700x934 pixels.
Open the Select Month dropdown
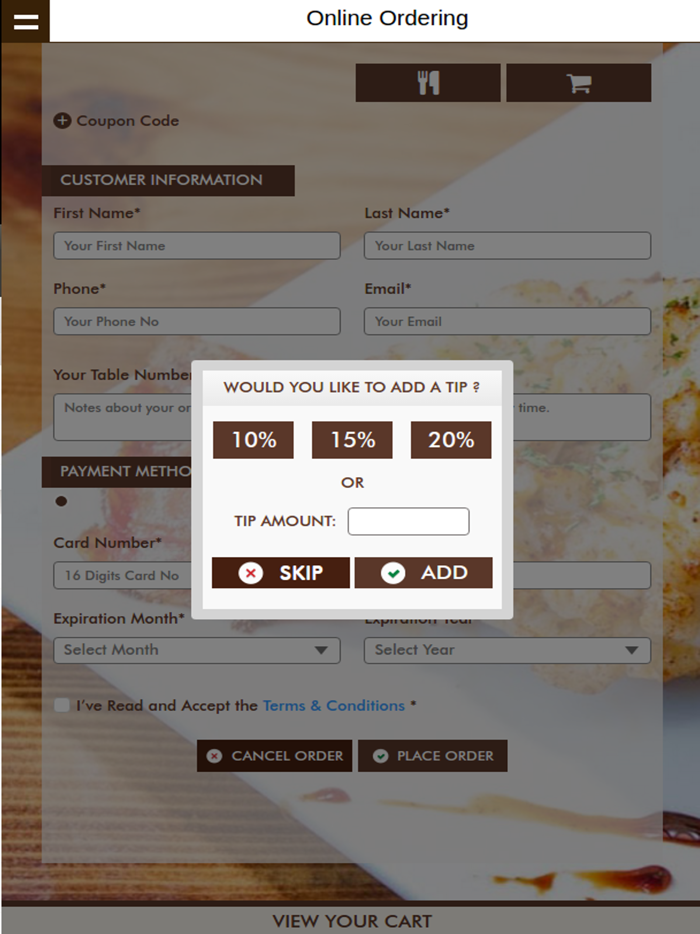point(197,650)
